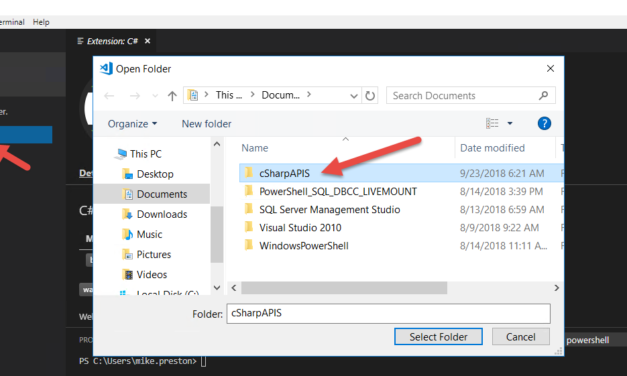
Task: Refresh the Documents folder listing
Action: coord(370,96)
